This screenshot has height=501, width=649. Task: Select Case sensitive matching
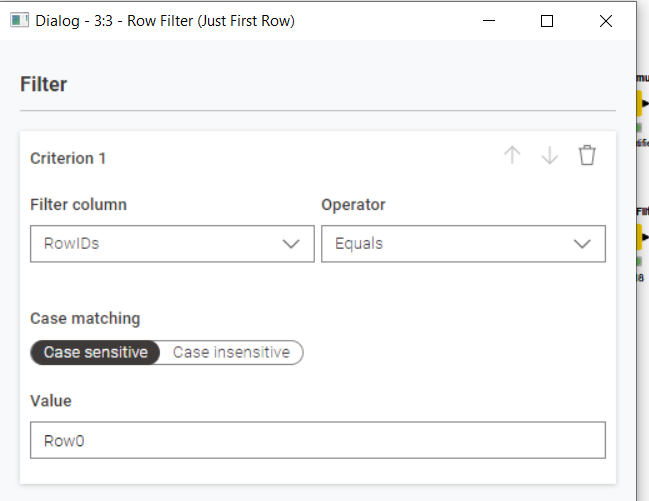(x=95, y=352)
